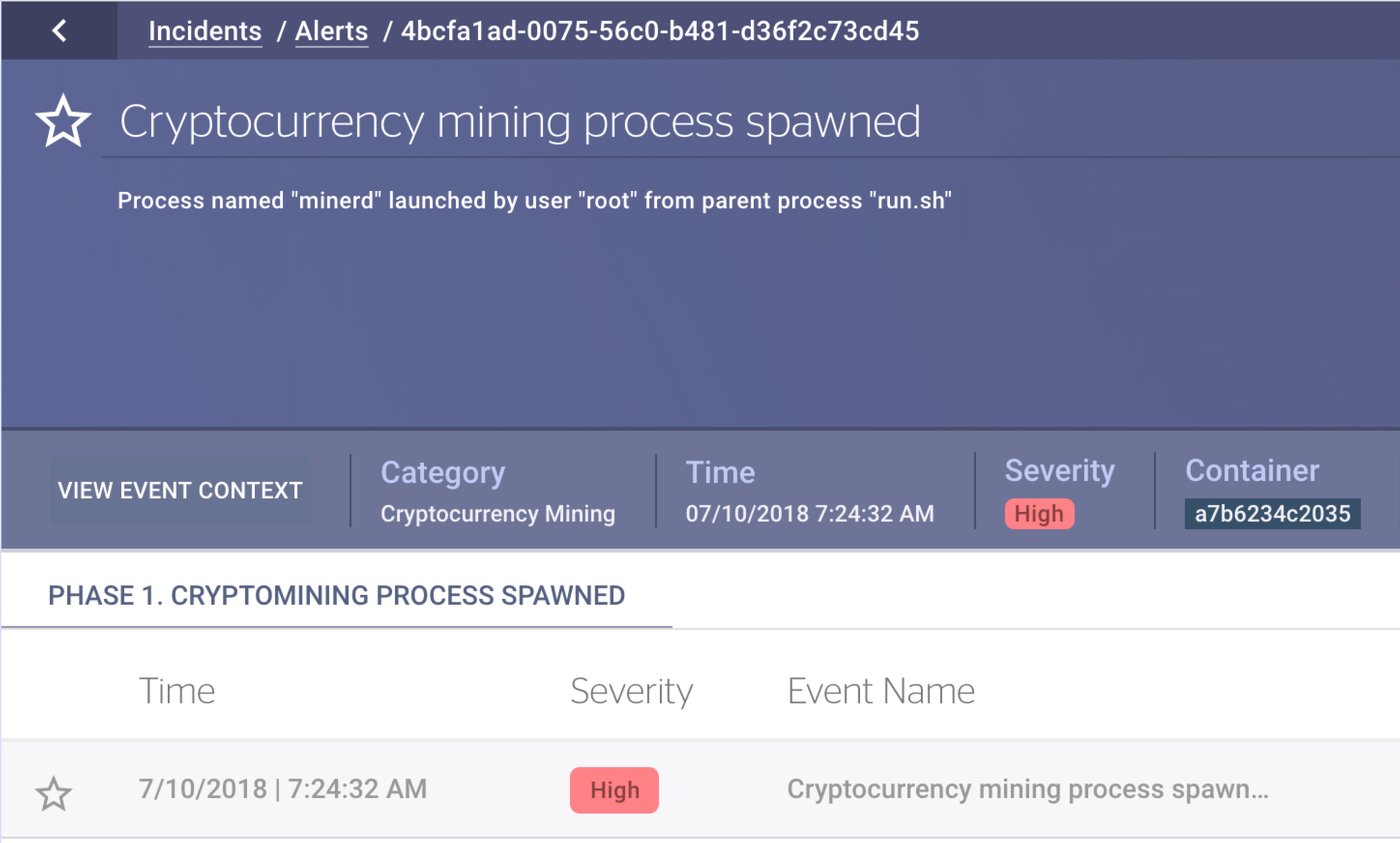Click the alert ID in breadcrumb
This screenshot has width=1400, height=843.
click(660, 31)
